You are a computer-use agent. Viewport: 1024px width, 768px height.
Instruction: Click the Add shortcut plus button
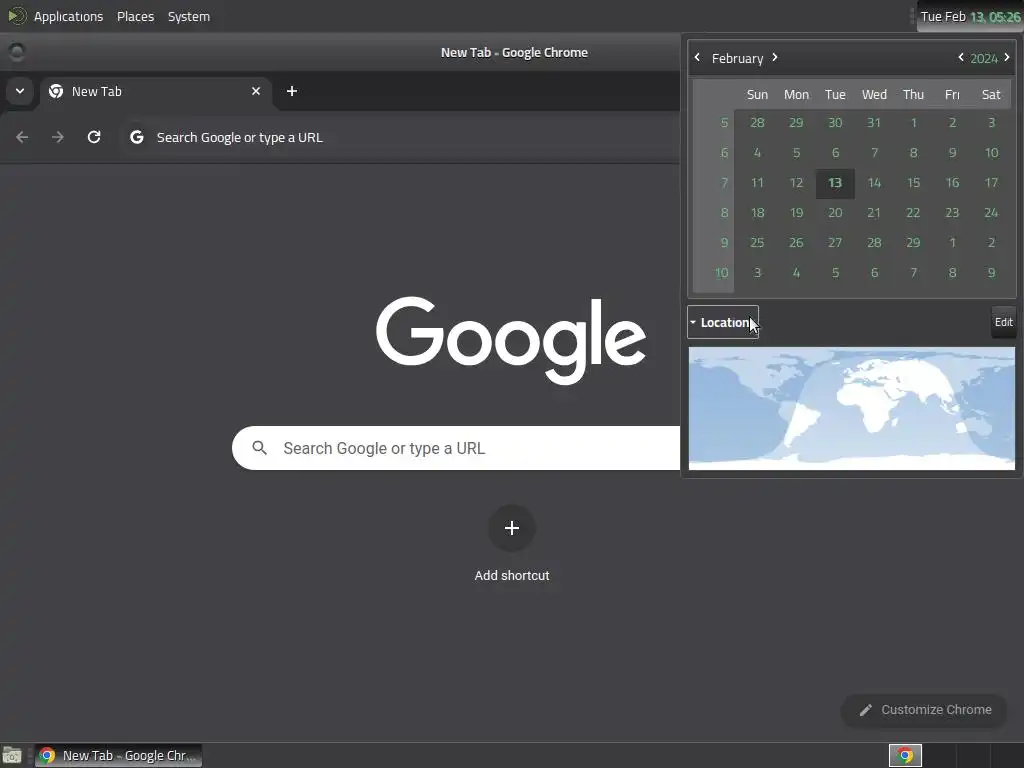pos(512,528)
